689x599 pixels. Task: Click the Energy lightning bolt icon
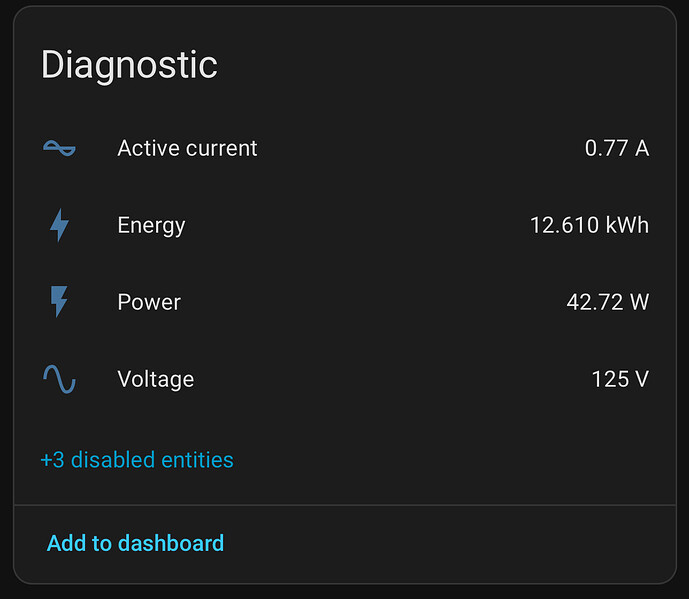59,225
